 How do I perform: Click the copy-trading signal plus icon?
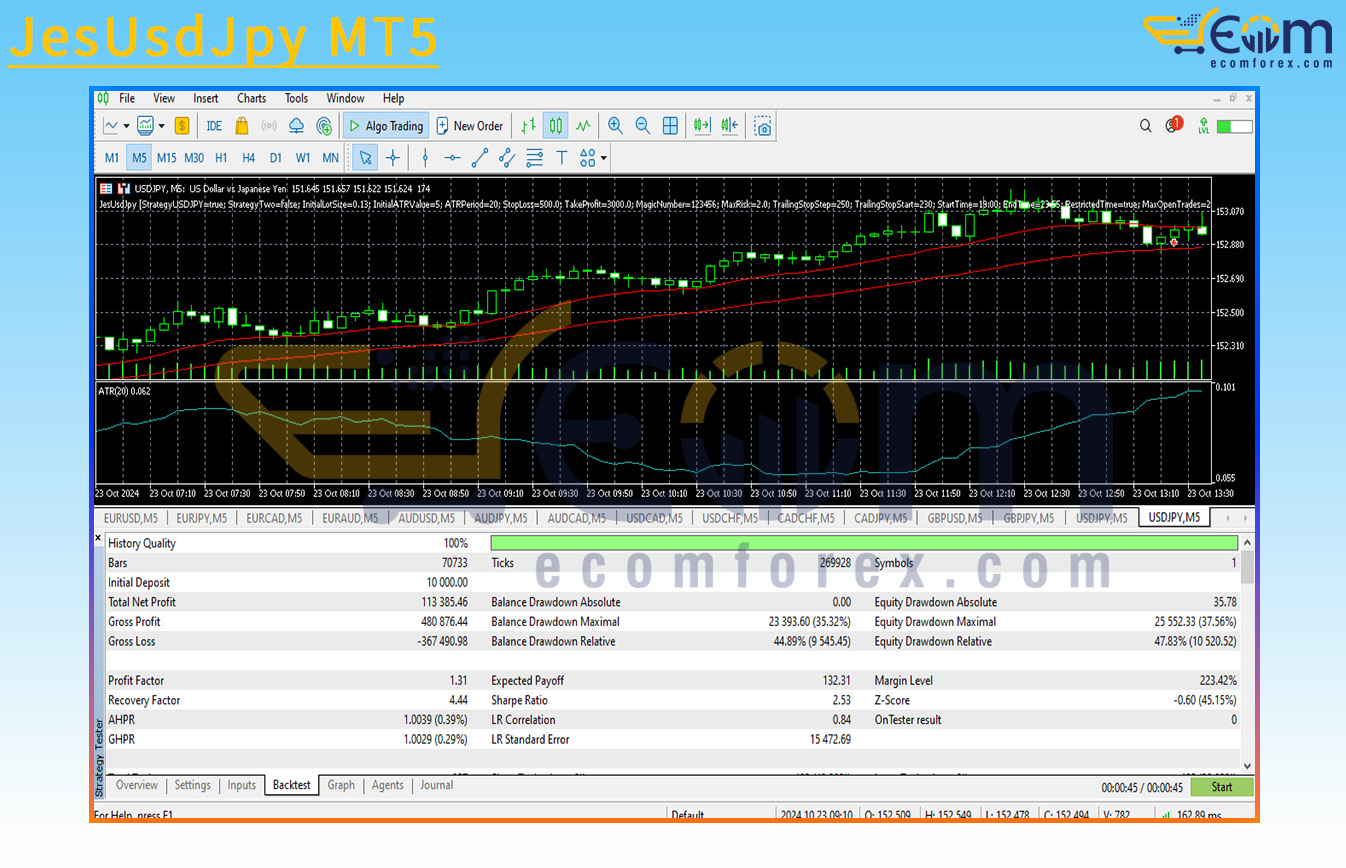click(324, 126)
